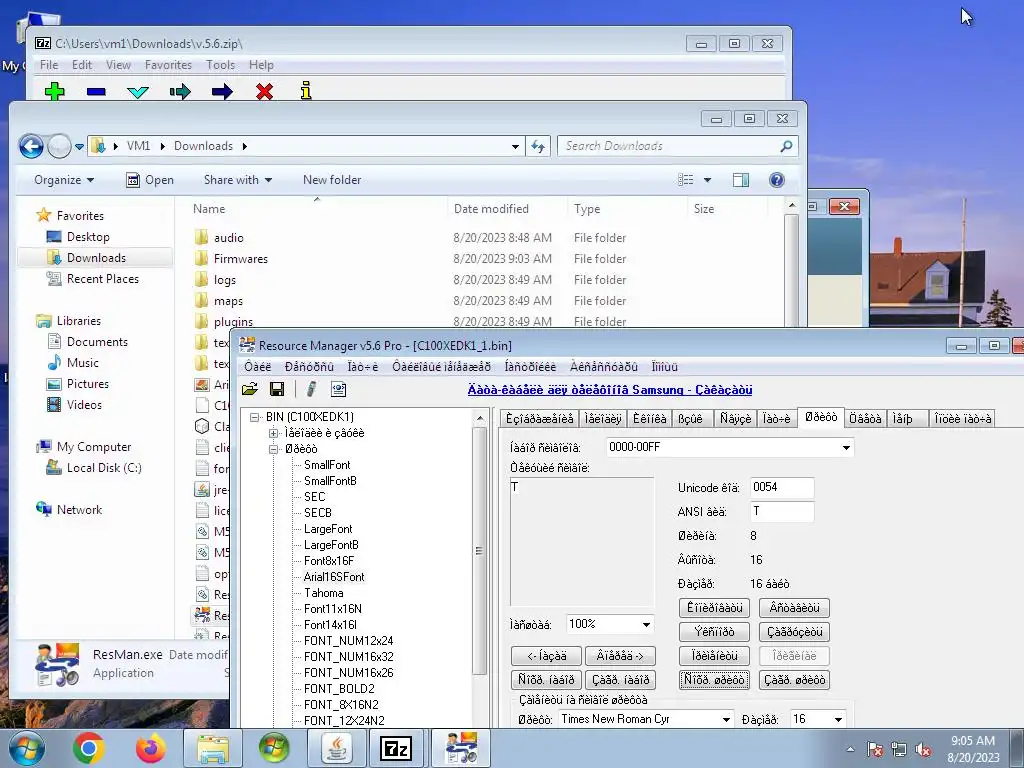Viewport: 1024px width, 768px height.
Task: Open the 0000-00FF symbol range dropdown
Action: [x=846, y=447]
